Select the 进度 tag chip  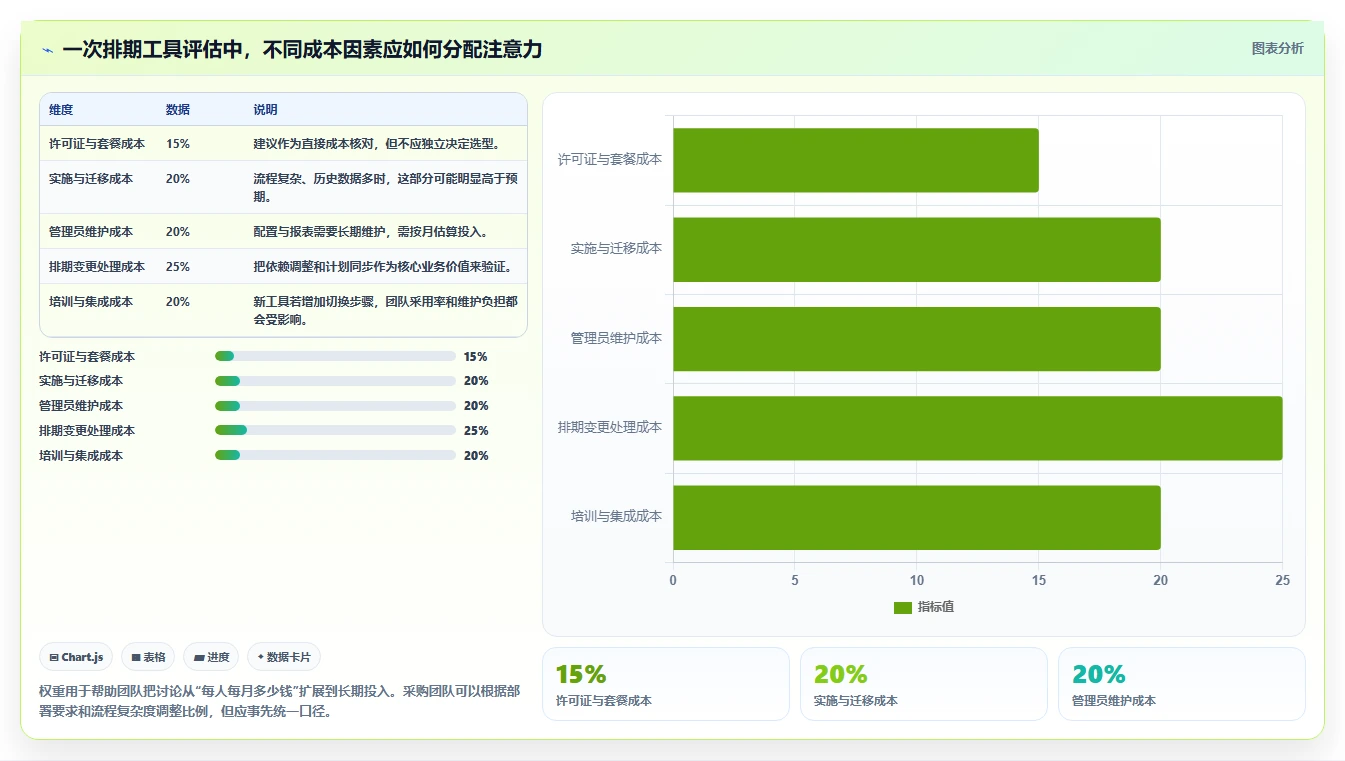point(211,657)
